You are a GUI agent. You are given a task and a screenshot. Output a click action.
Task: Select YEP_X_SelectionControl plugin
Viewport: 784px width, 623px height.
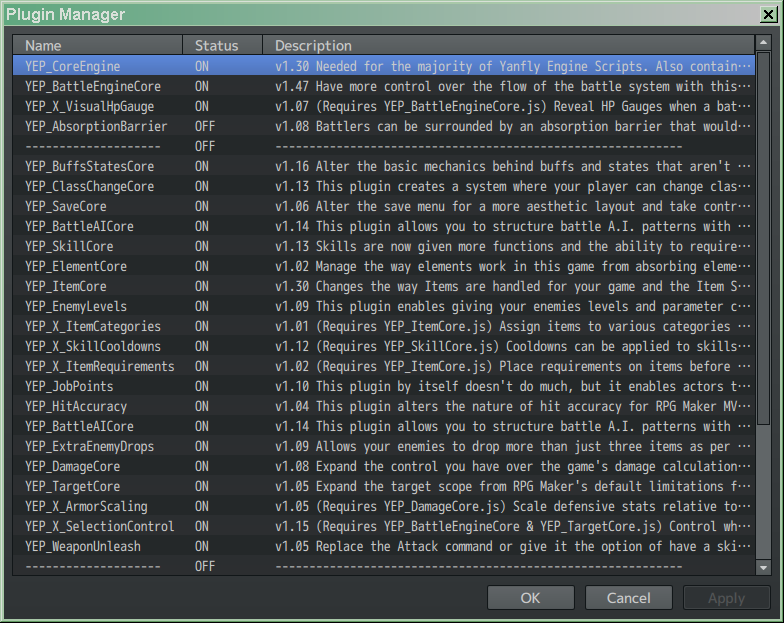pyautogui.click(x=384, y=526)
